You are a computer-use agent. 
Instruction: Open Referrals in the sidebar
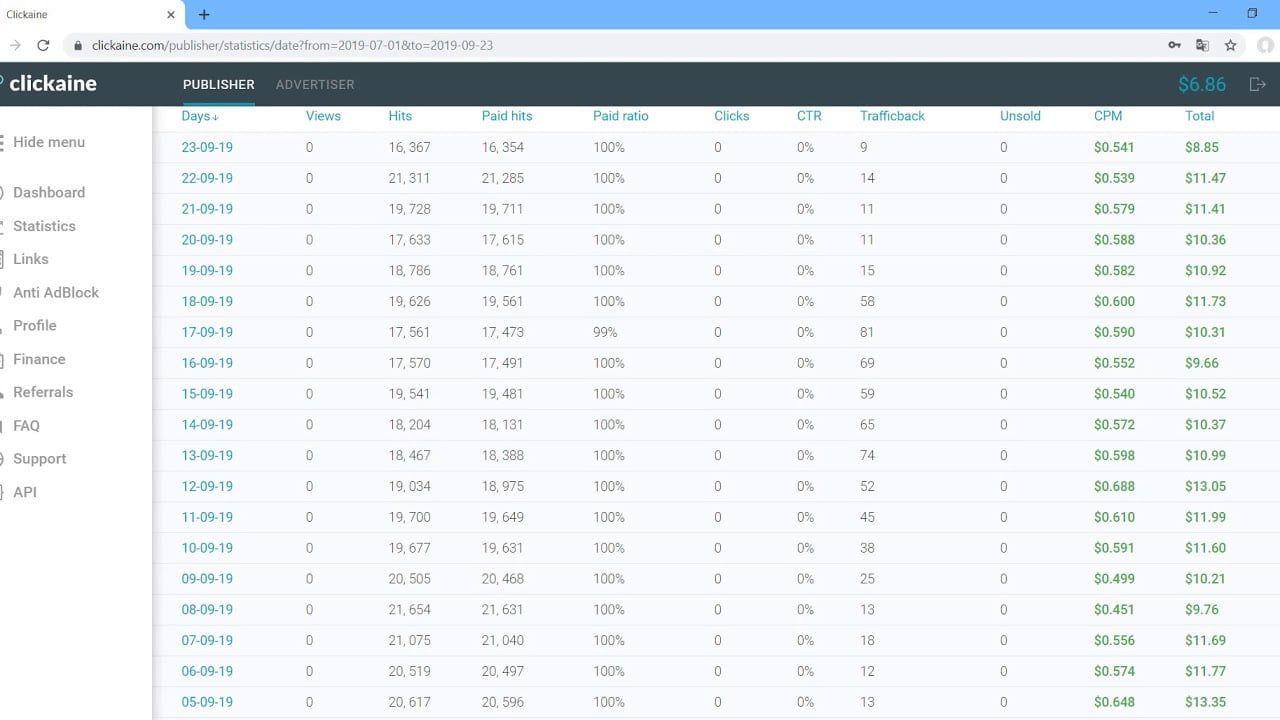coord(43,392)
